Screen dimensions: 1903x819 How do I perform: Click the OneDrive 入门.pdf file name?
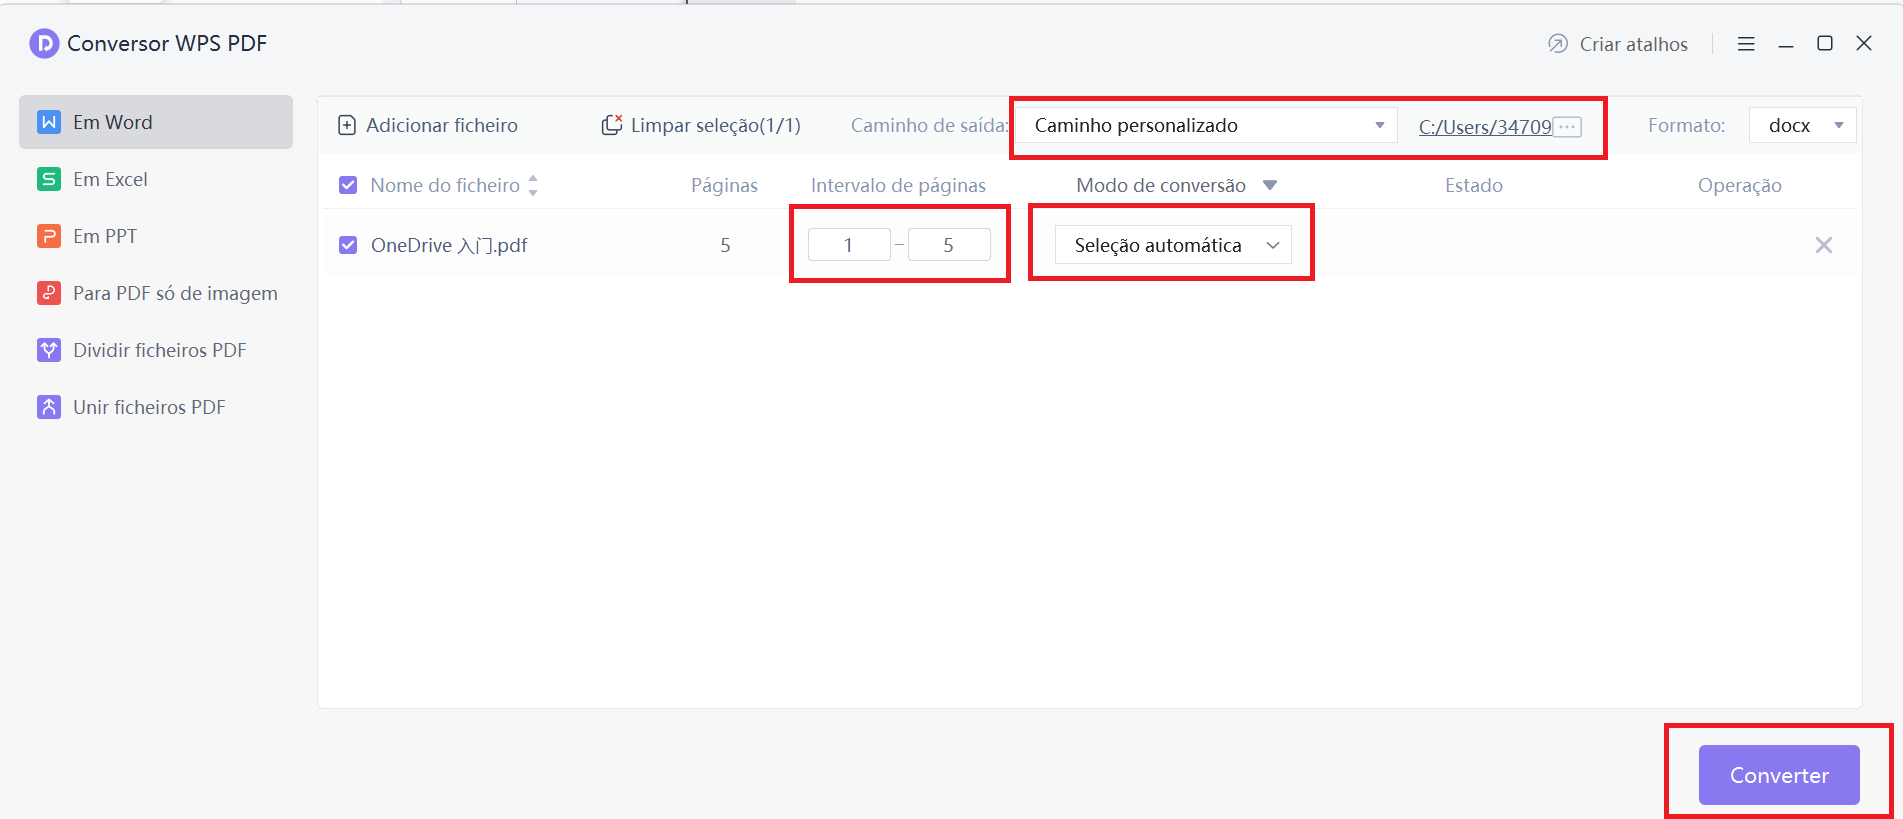tap(449, 245)
